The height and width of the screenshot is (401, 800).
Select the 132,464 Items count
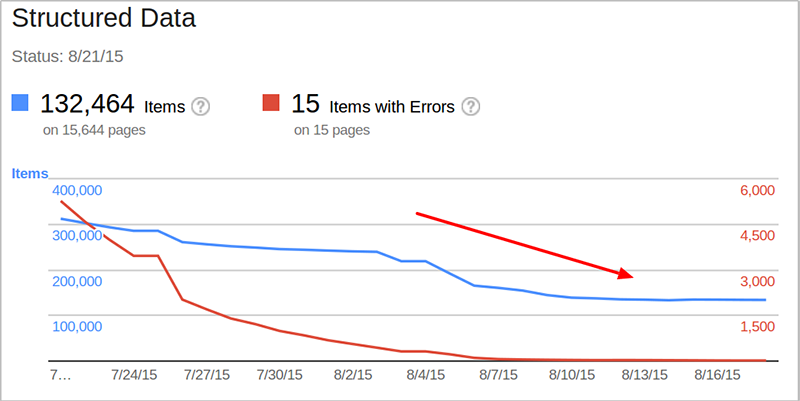point(112,104)
